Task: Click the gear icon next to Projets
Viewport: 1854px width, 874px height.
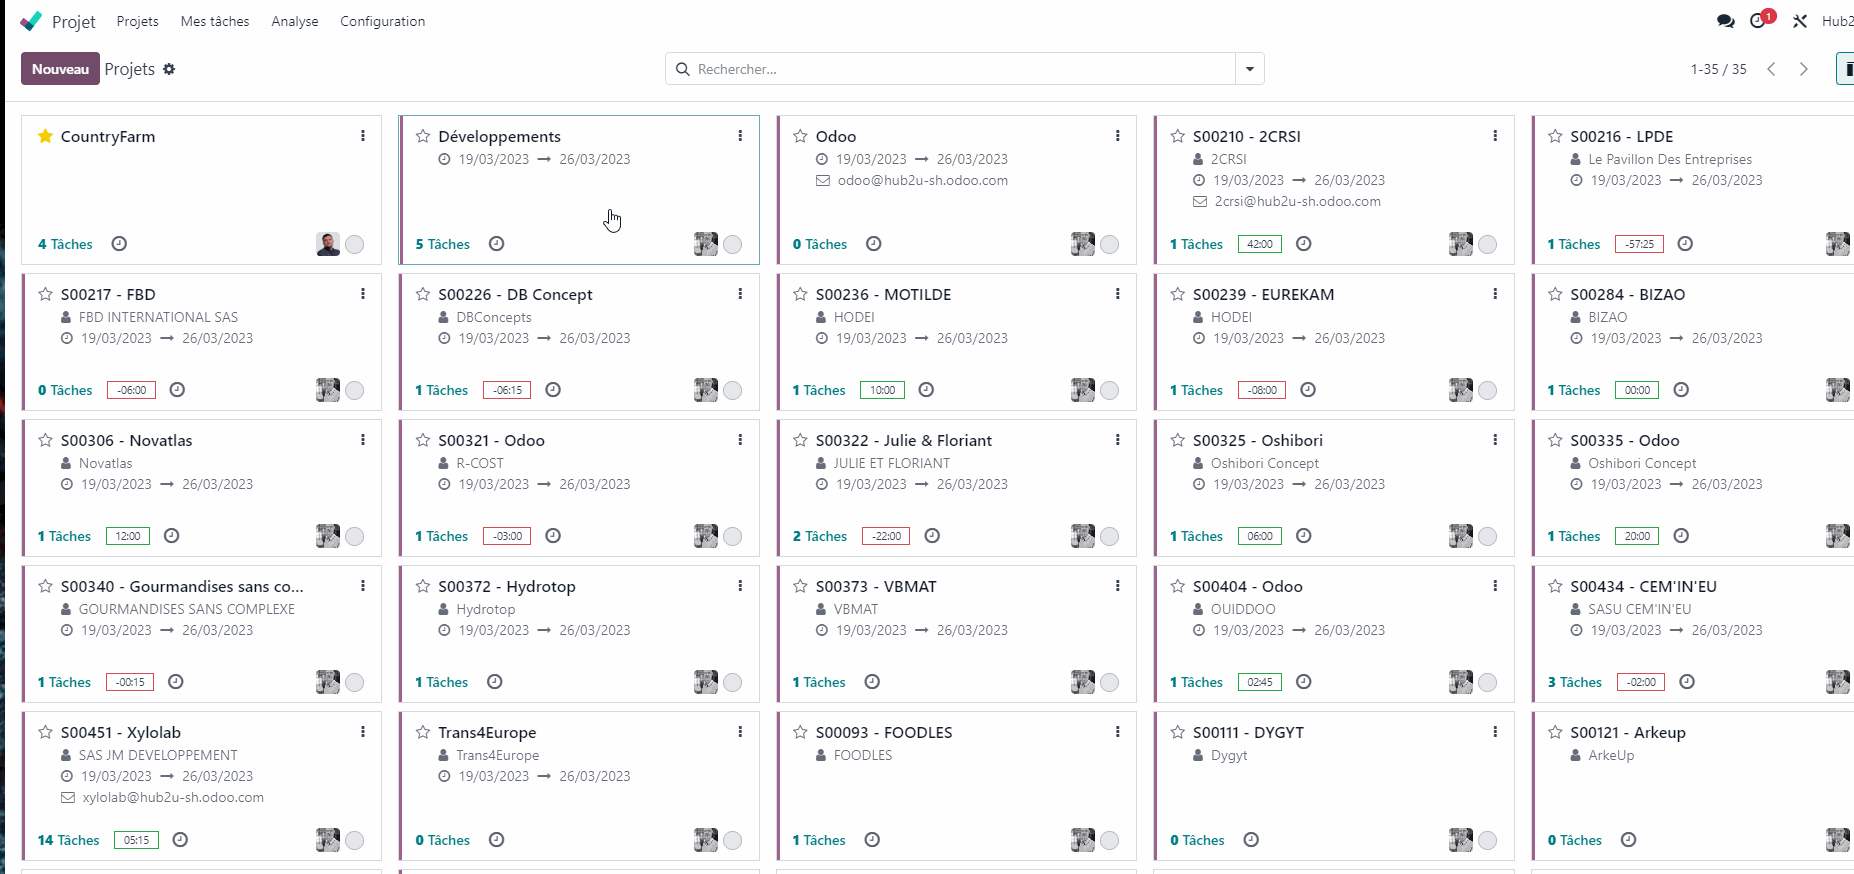Action: point(169,69)
